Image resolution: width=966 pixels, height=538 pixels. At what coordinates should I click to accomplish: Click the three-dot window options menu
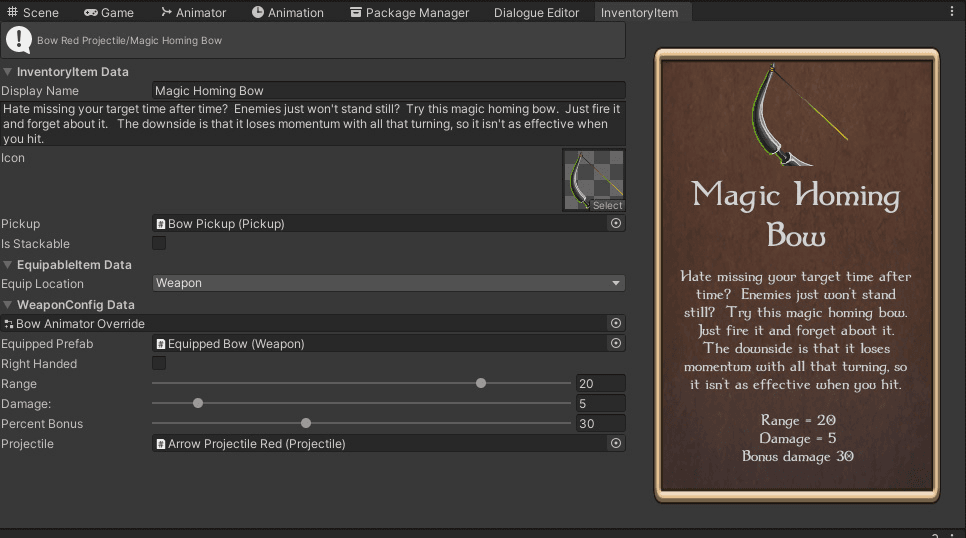click(951, 12)
